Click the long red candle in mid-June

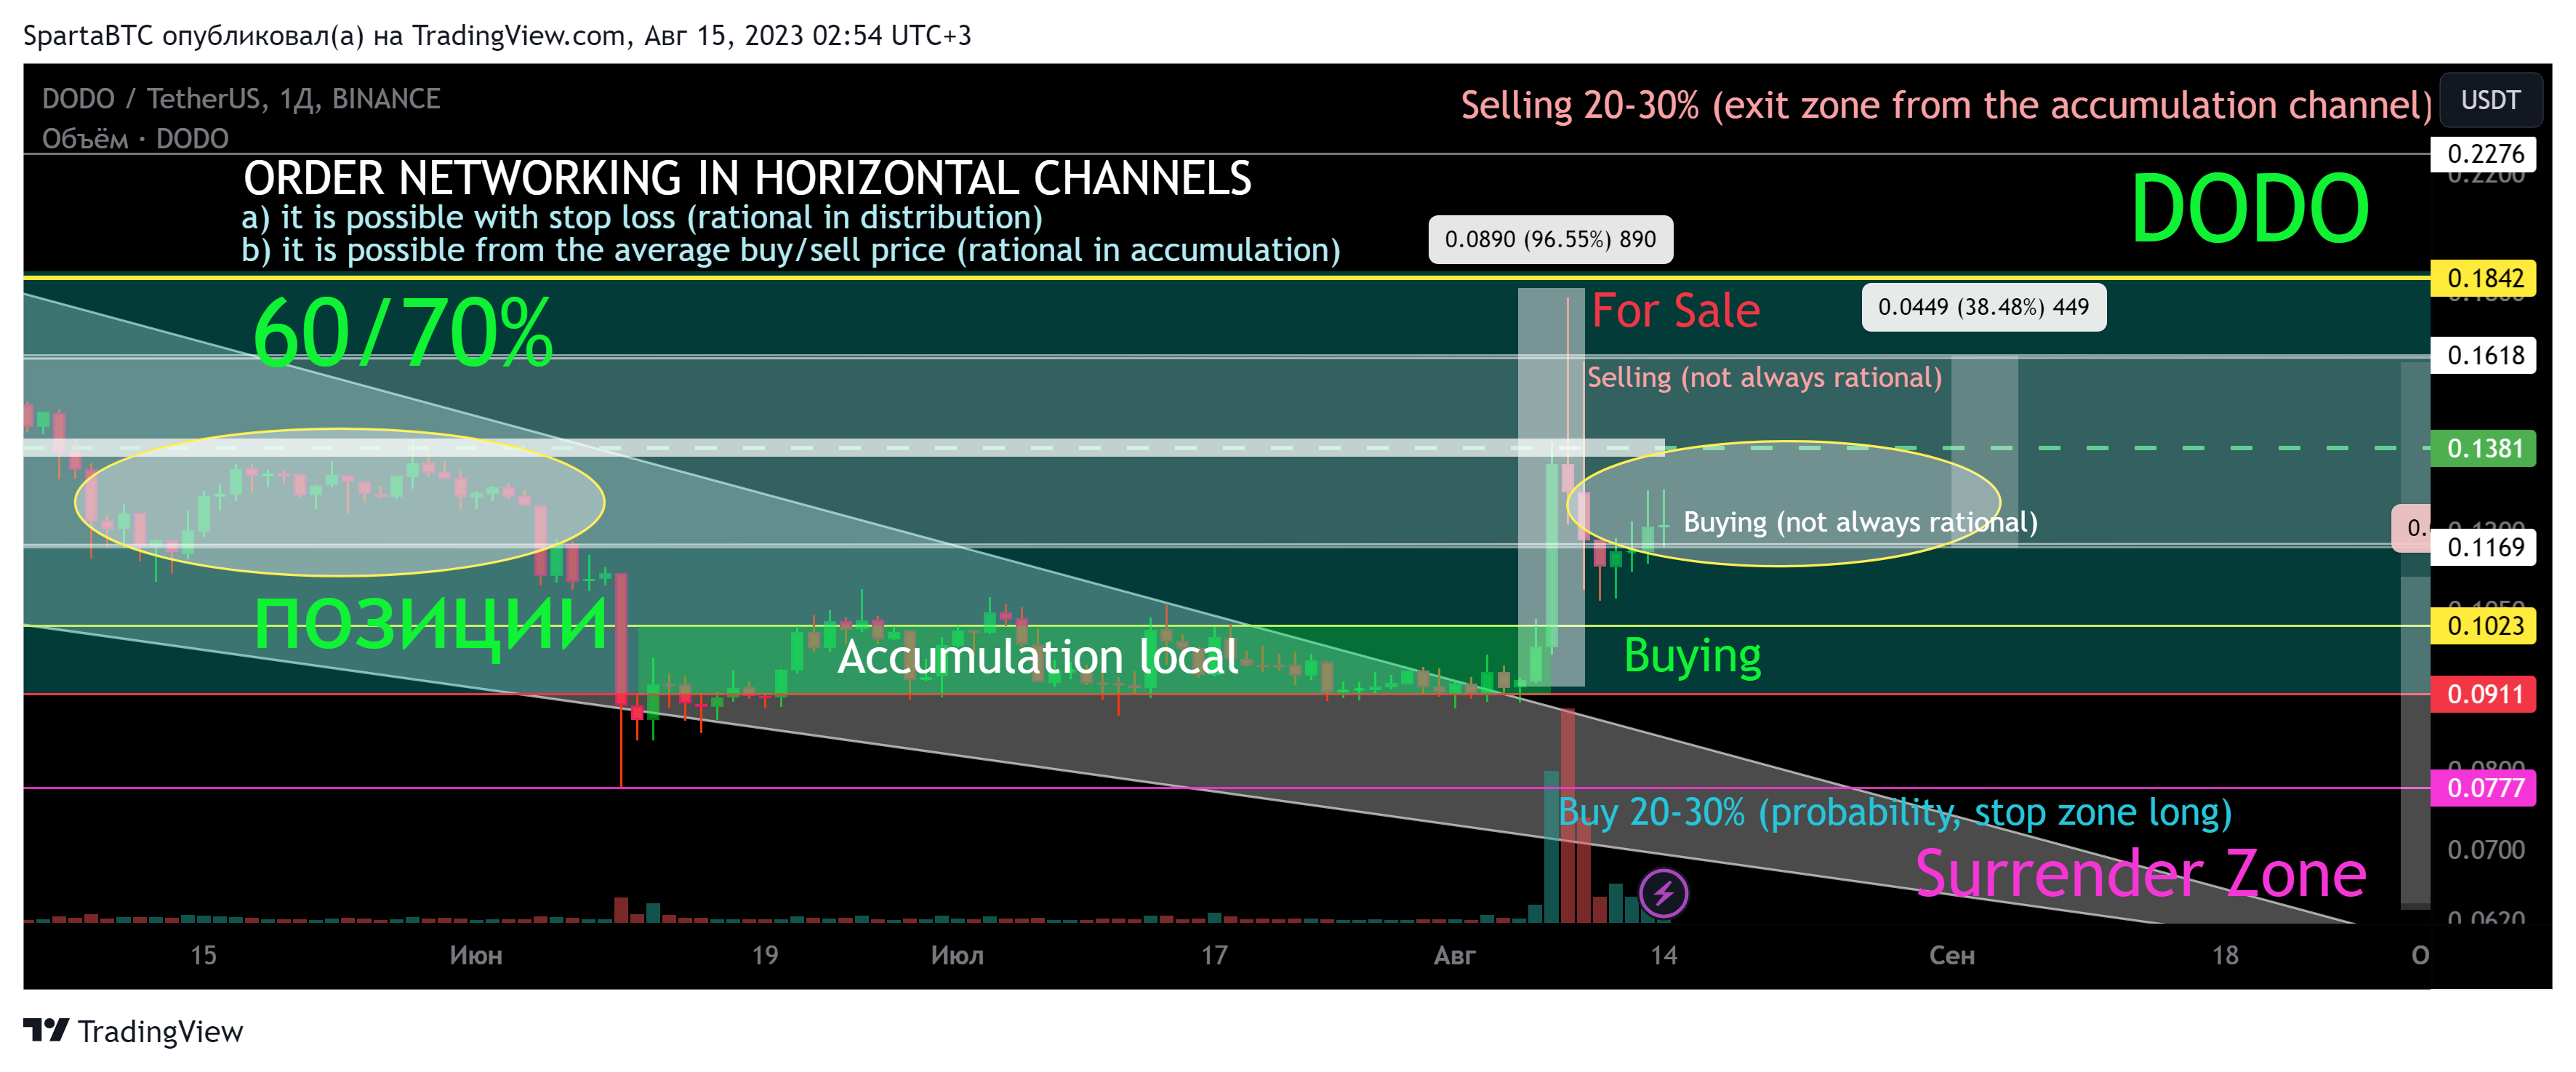[x=621, y=640]
